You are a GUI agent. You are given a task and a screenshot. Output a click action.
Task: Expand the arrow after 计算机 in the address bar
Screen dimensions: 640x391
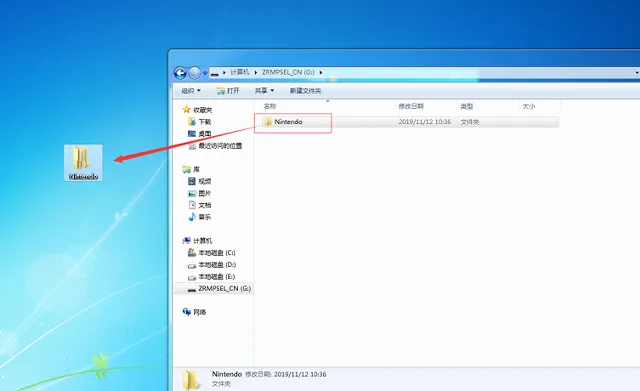pos(256,72)
